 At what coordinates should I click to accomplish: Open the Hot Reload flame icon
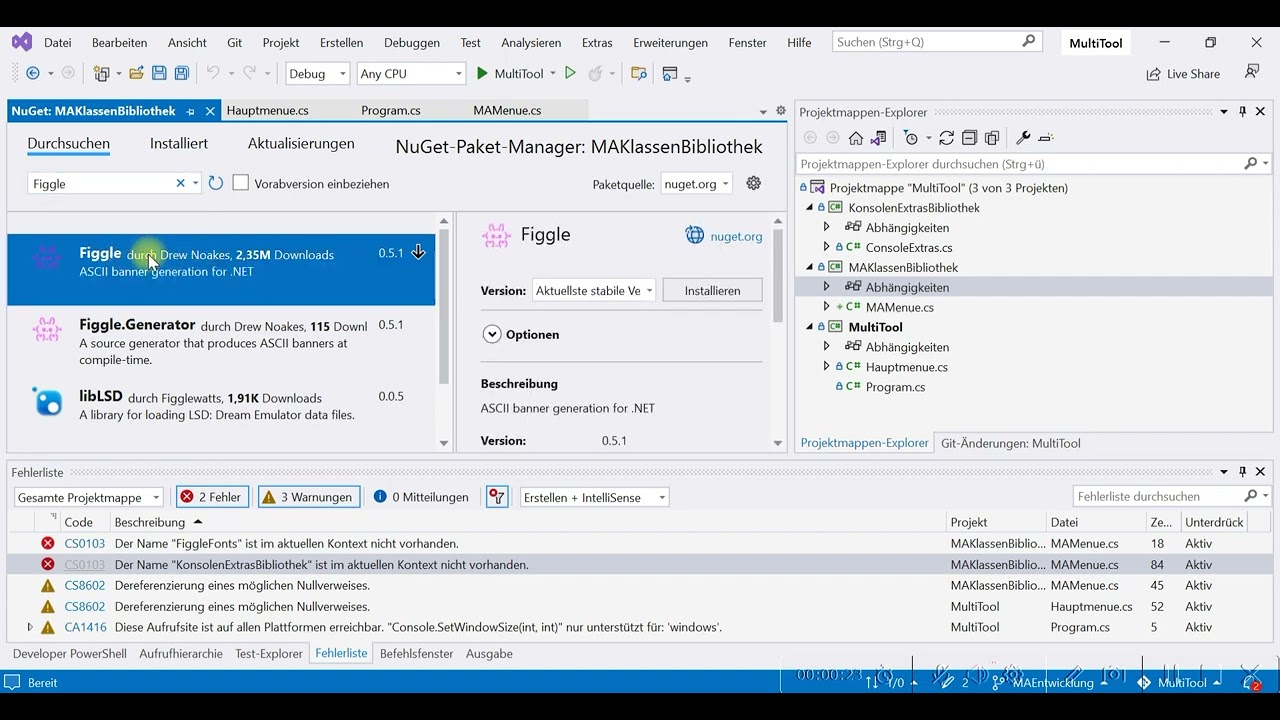[x=595, y=73]
